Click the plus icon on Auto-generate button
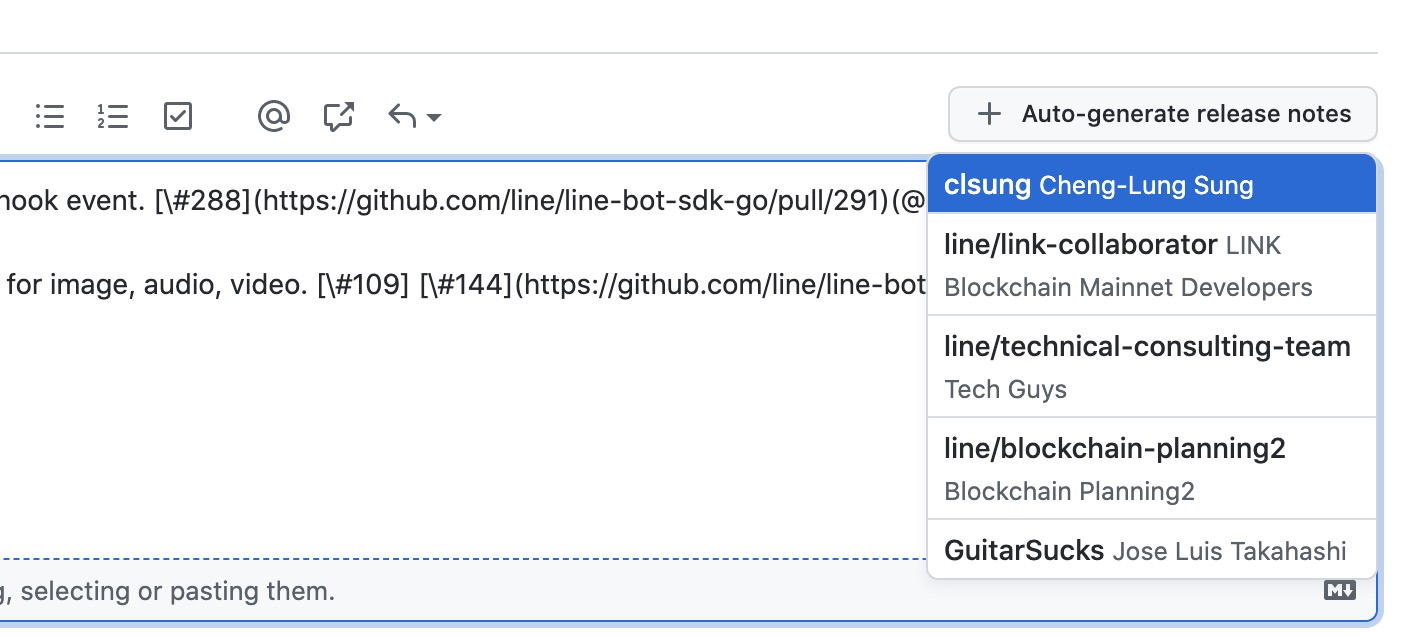The height and width of the screenshot is (636, 1424). (988, 114)
